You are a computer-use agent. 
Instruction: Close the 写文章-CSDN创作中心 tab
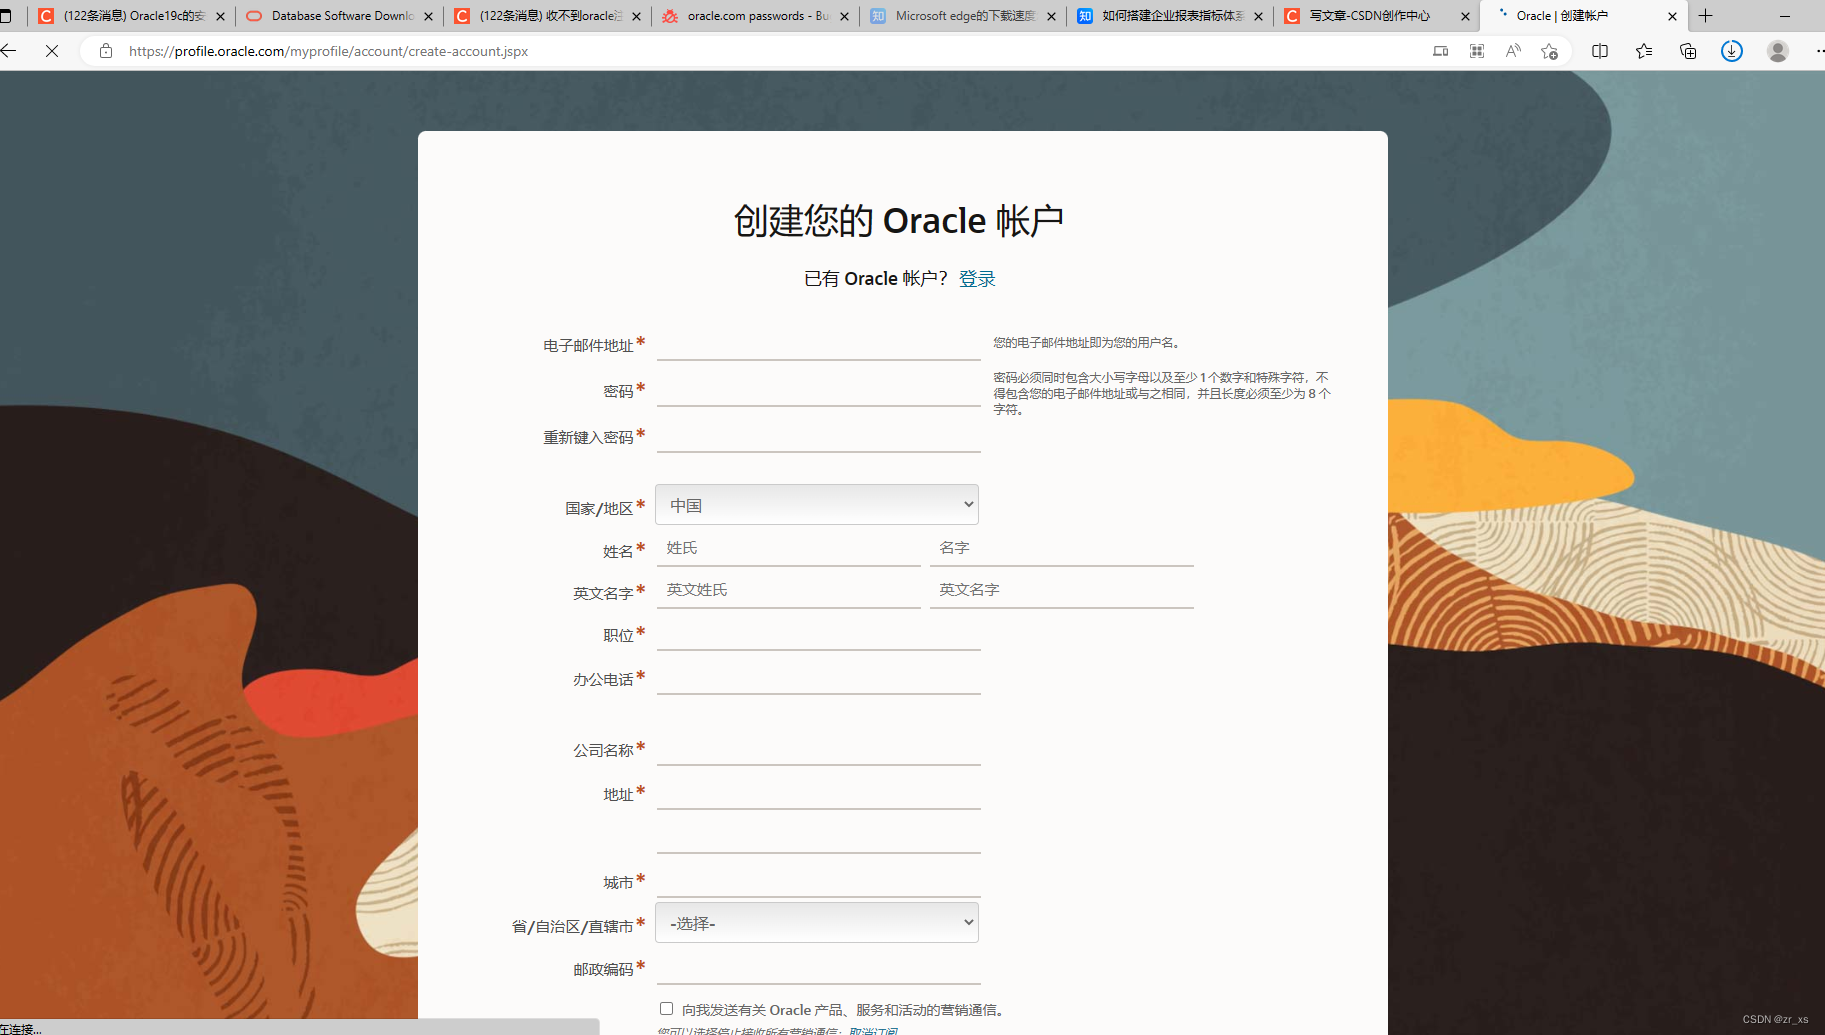tap(1465, 16)
